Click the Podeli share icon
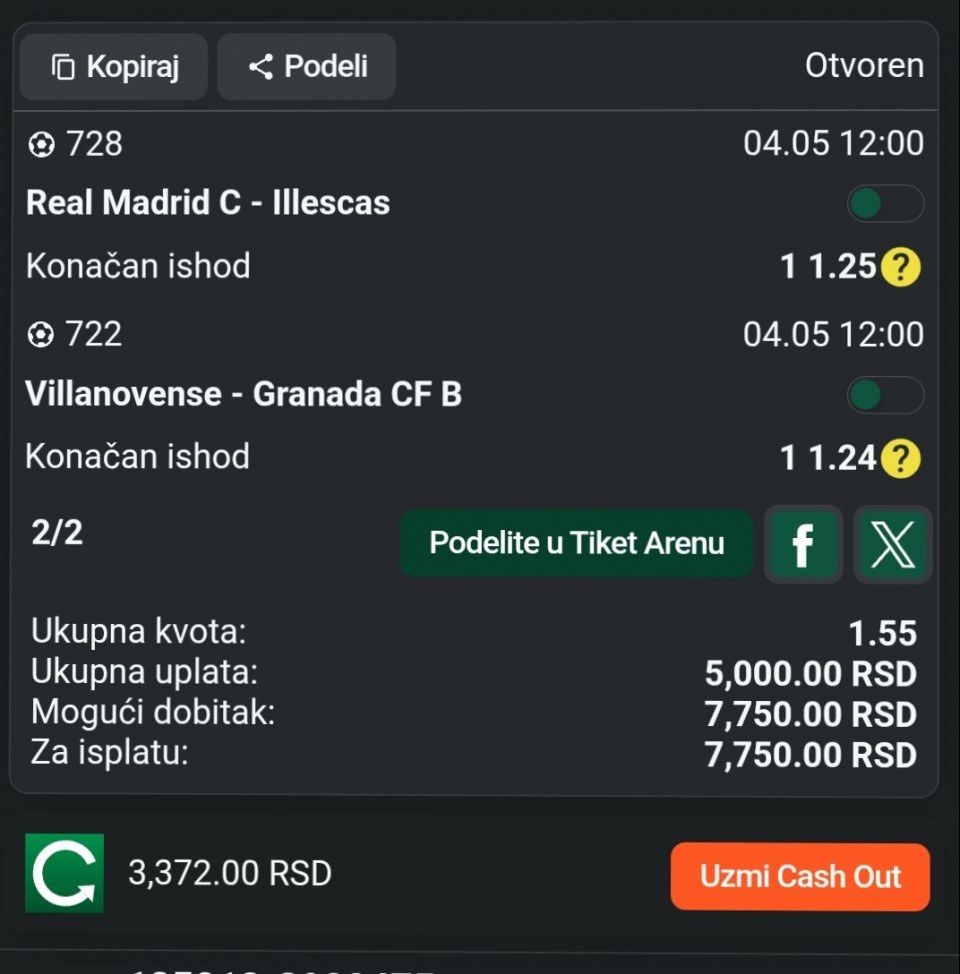 click(x=261, y=66)
